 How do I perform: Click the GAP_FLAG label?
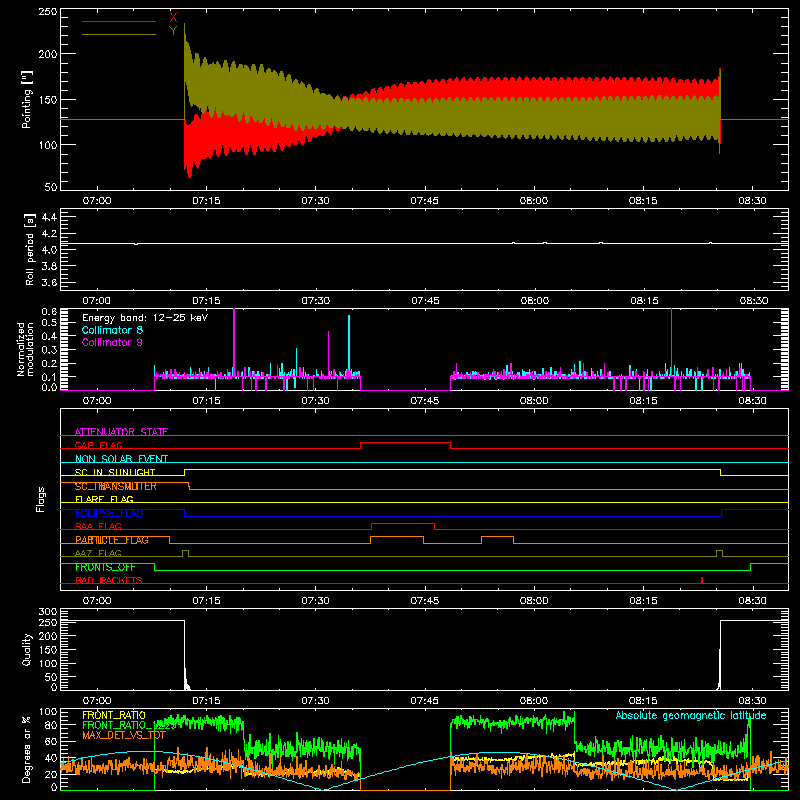98,445
